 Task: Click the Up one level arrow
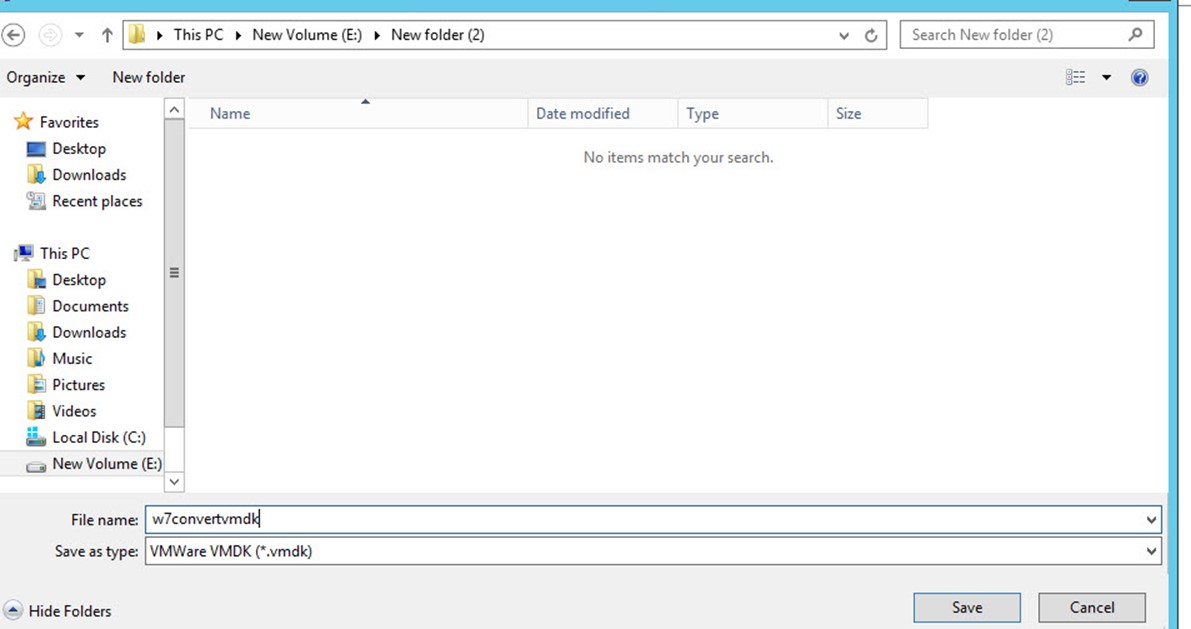107,35
